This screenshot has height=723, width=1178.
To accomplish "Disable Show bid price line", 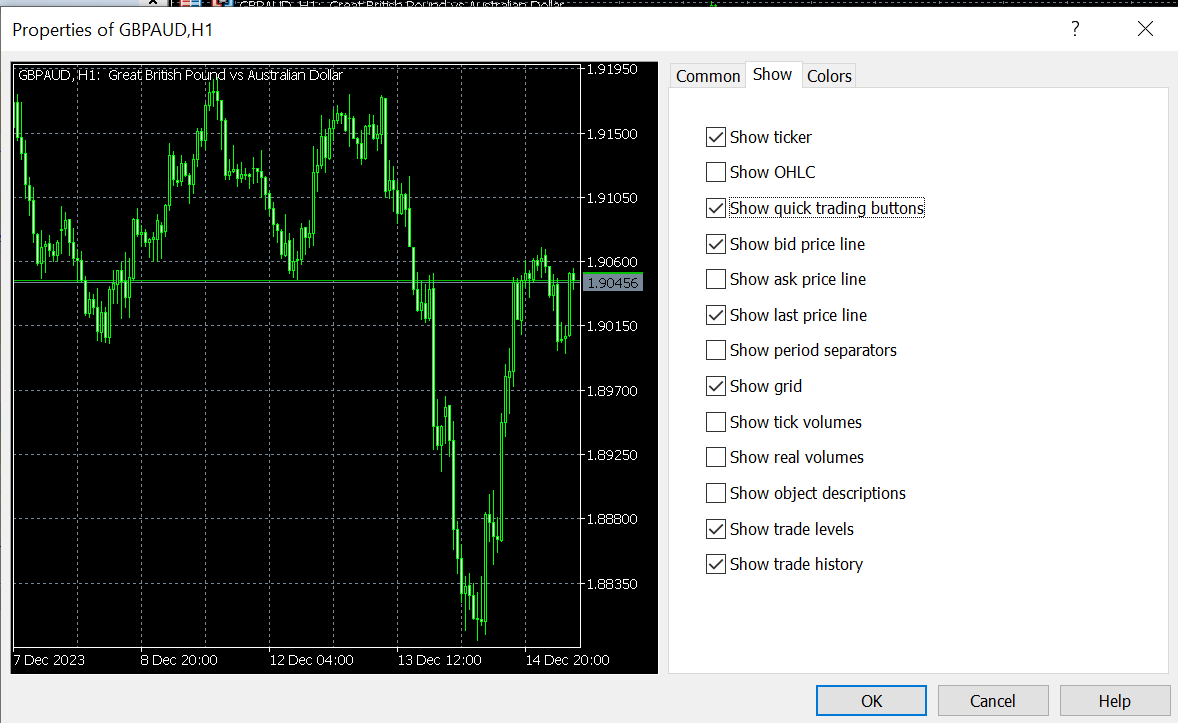I will point(716,243).
